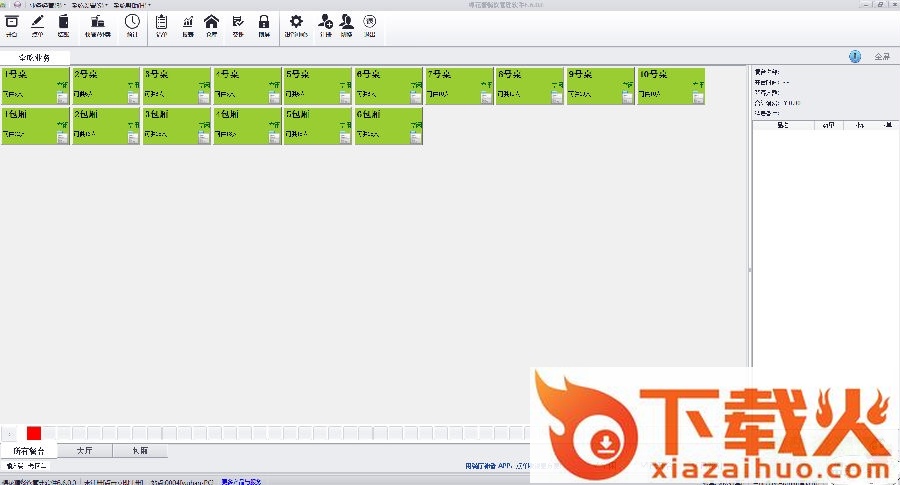Click the 全屏 fullscreen button

point(882,57)
